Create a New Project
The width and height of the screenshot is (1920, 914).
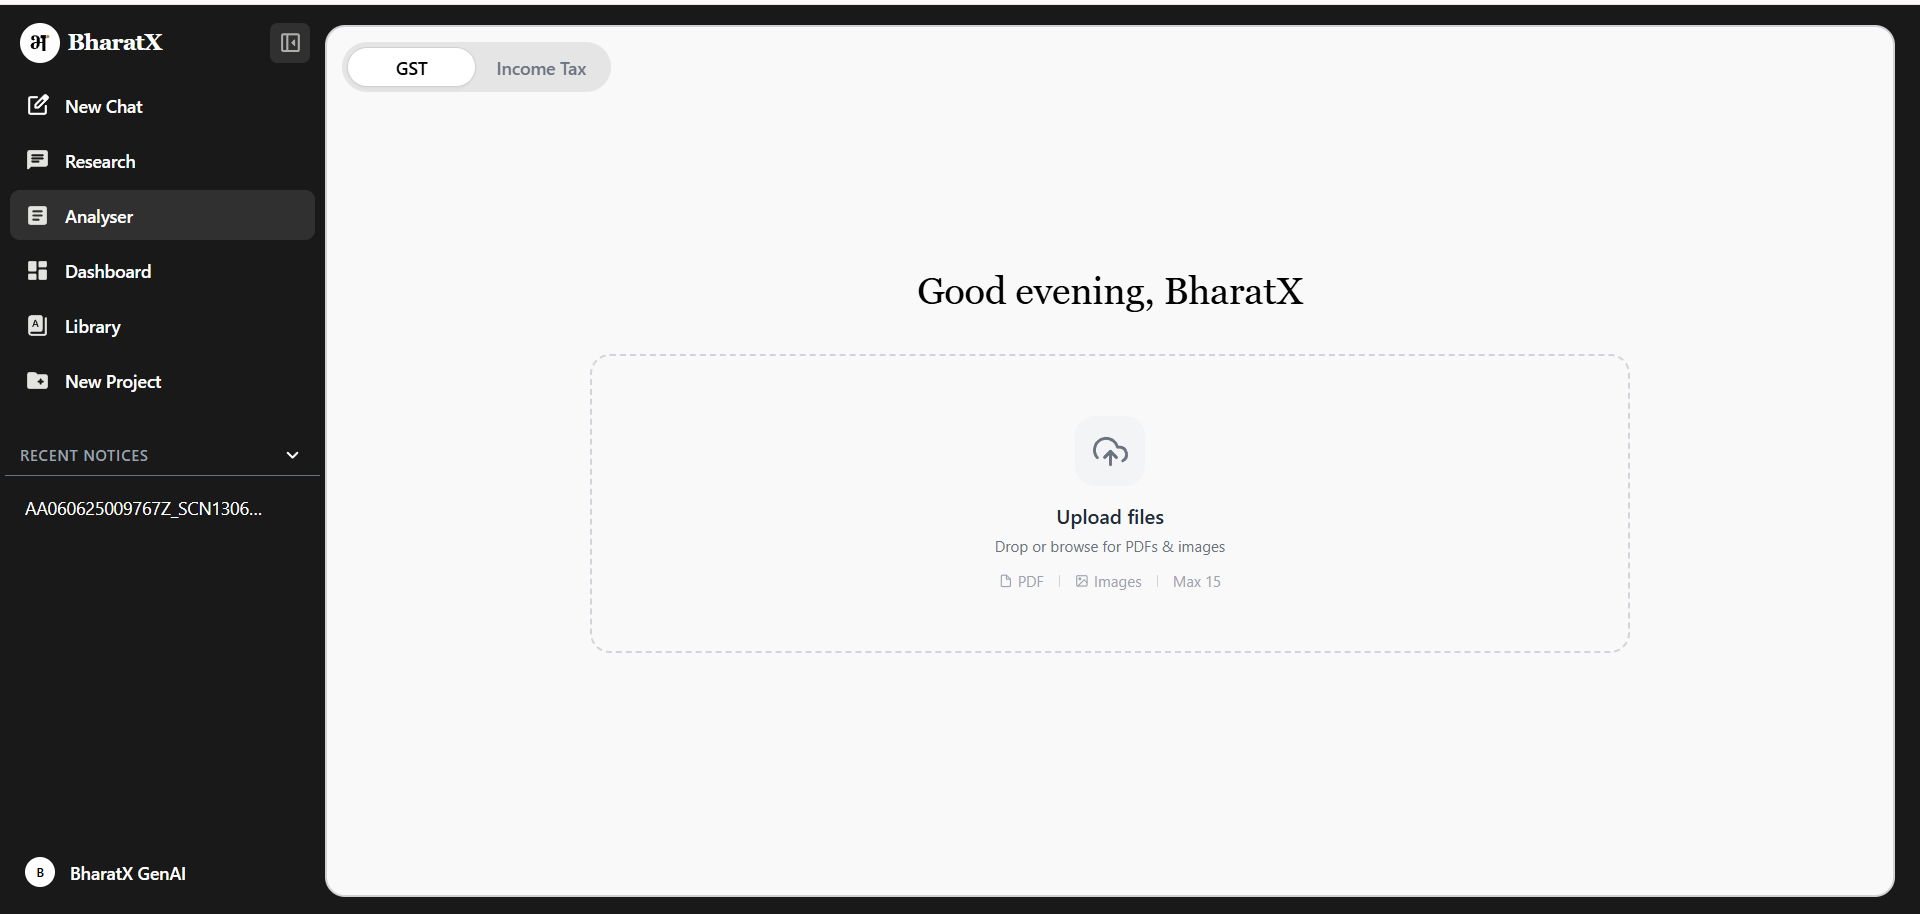[x=162, y=381]
